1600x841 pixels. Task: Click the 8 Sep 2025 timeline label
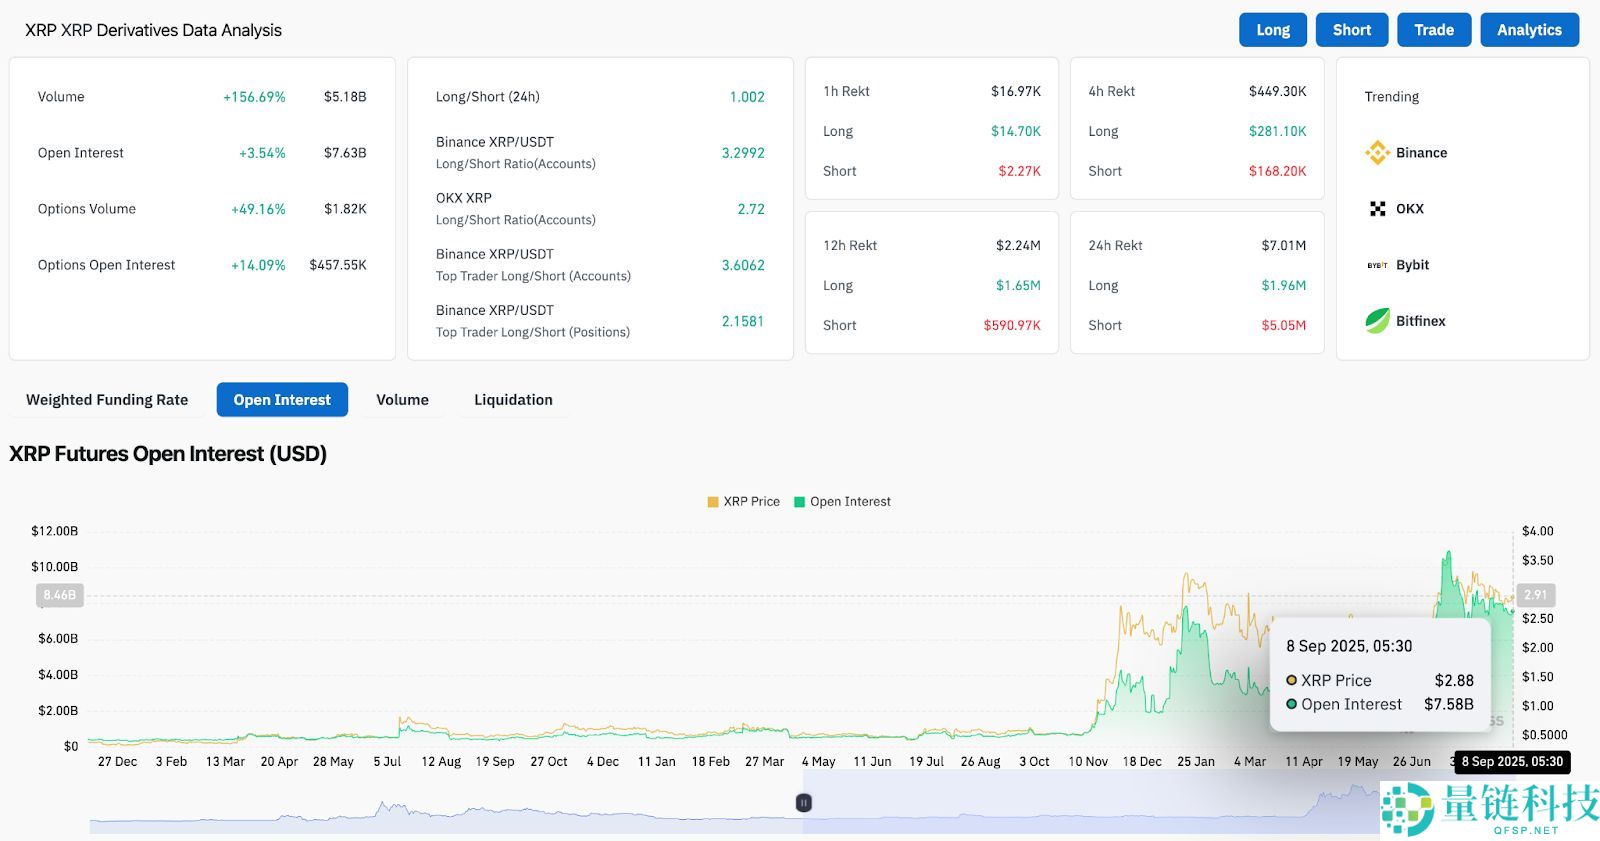pyautogui.click(x=1511, y=762)
